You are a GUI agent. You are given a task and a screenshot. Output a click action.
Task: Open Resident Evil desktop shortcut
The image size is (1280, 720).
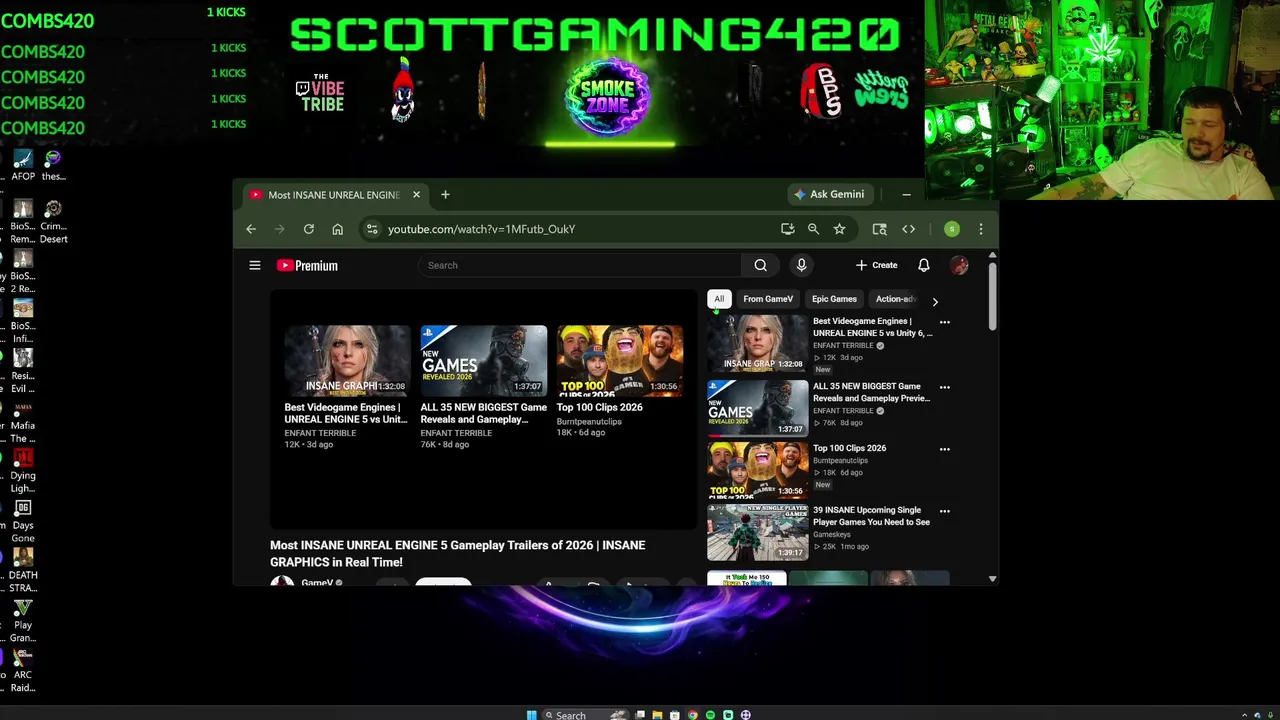(23, 372)
